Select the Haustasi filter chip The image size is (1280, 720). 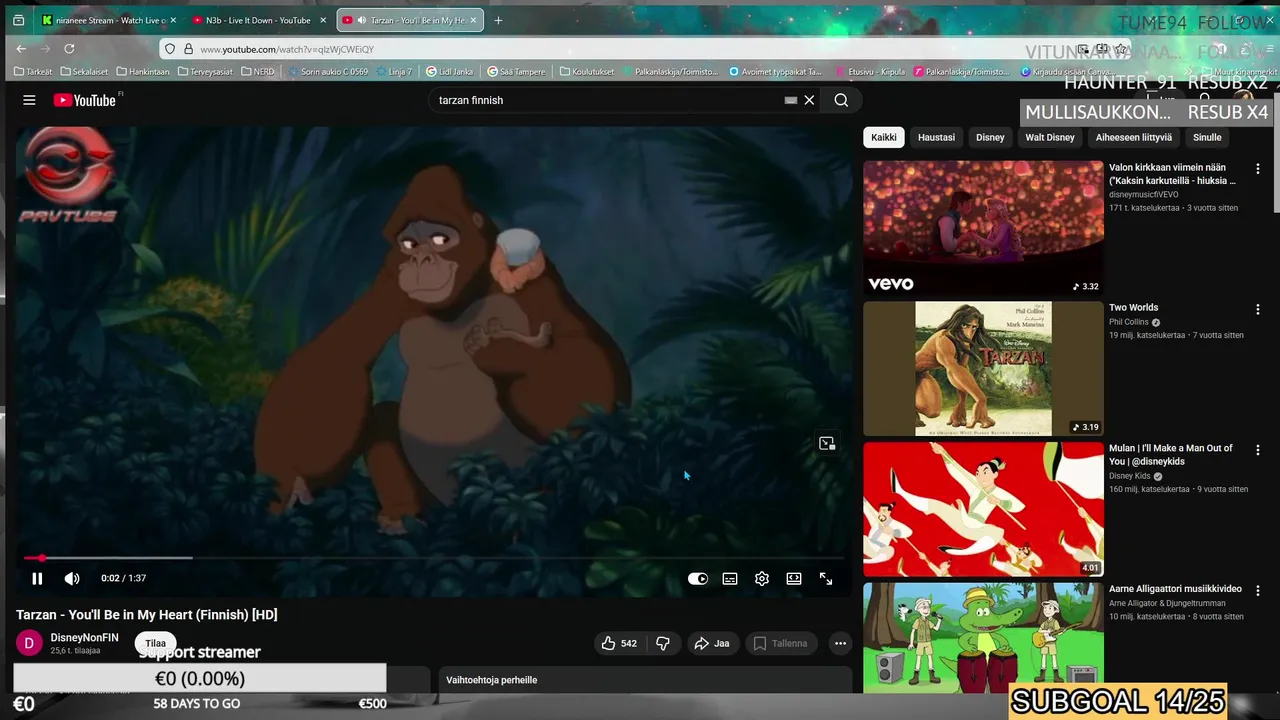point(936,137)
